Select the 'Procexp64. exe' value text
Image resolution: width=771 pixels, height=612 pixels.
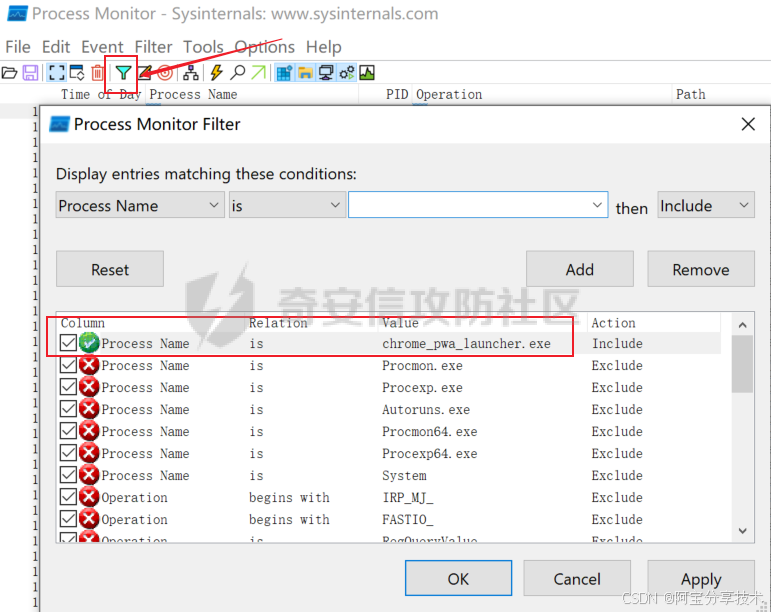[429, 453]
